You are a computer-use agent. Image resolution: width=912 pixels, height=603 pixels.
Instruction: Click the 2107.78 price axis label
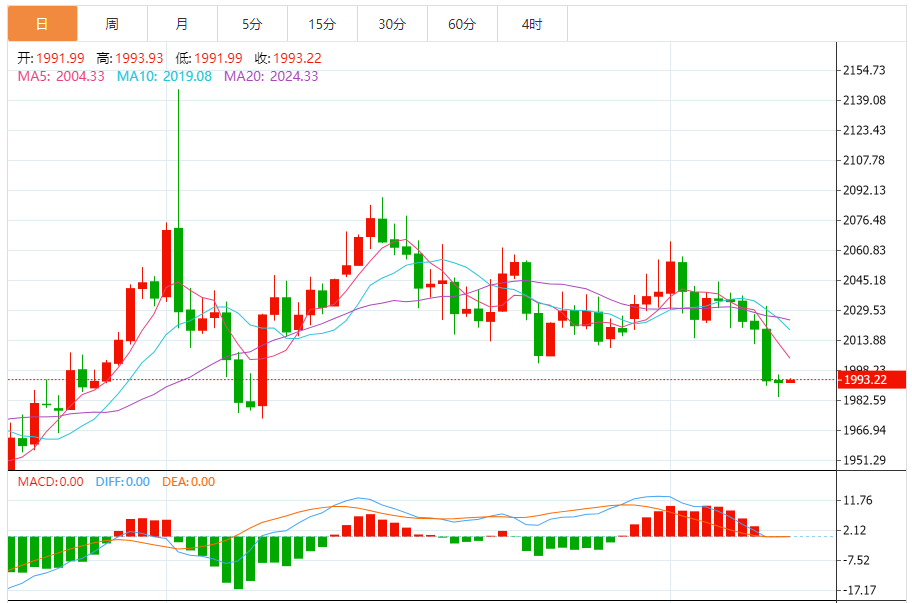864,160
